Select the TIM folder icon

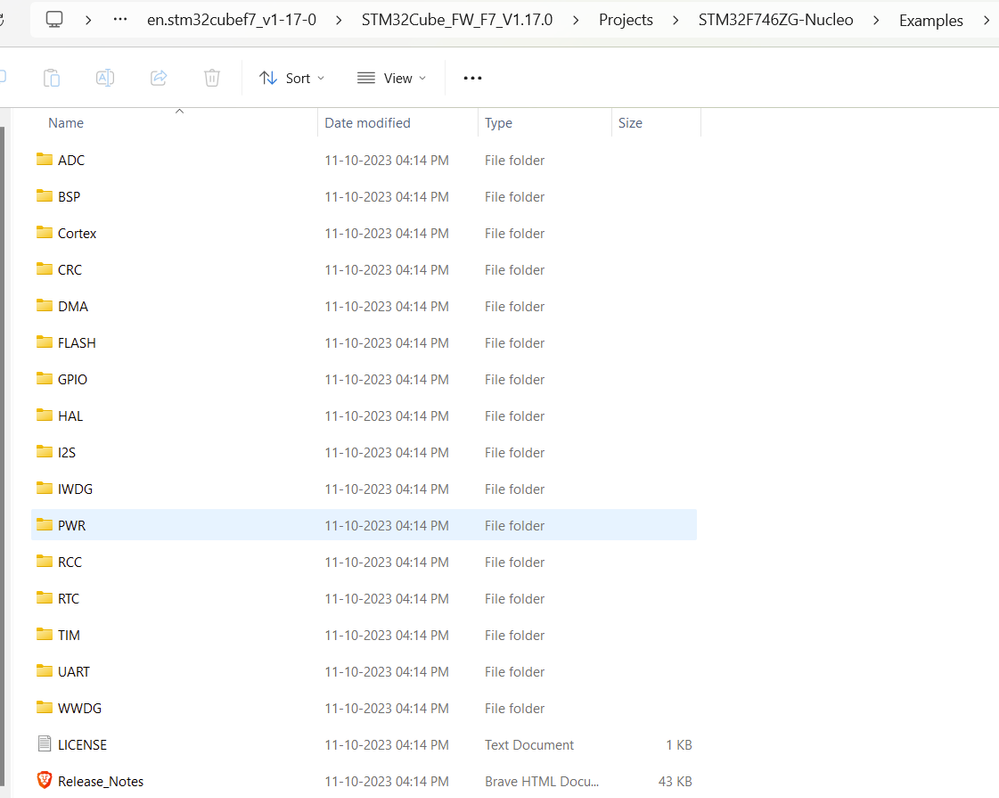click(45, 634)
